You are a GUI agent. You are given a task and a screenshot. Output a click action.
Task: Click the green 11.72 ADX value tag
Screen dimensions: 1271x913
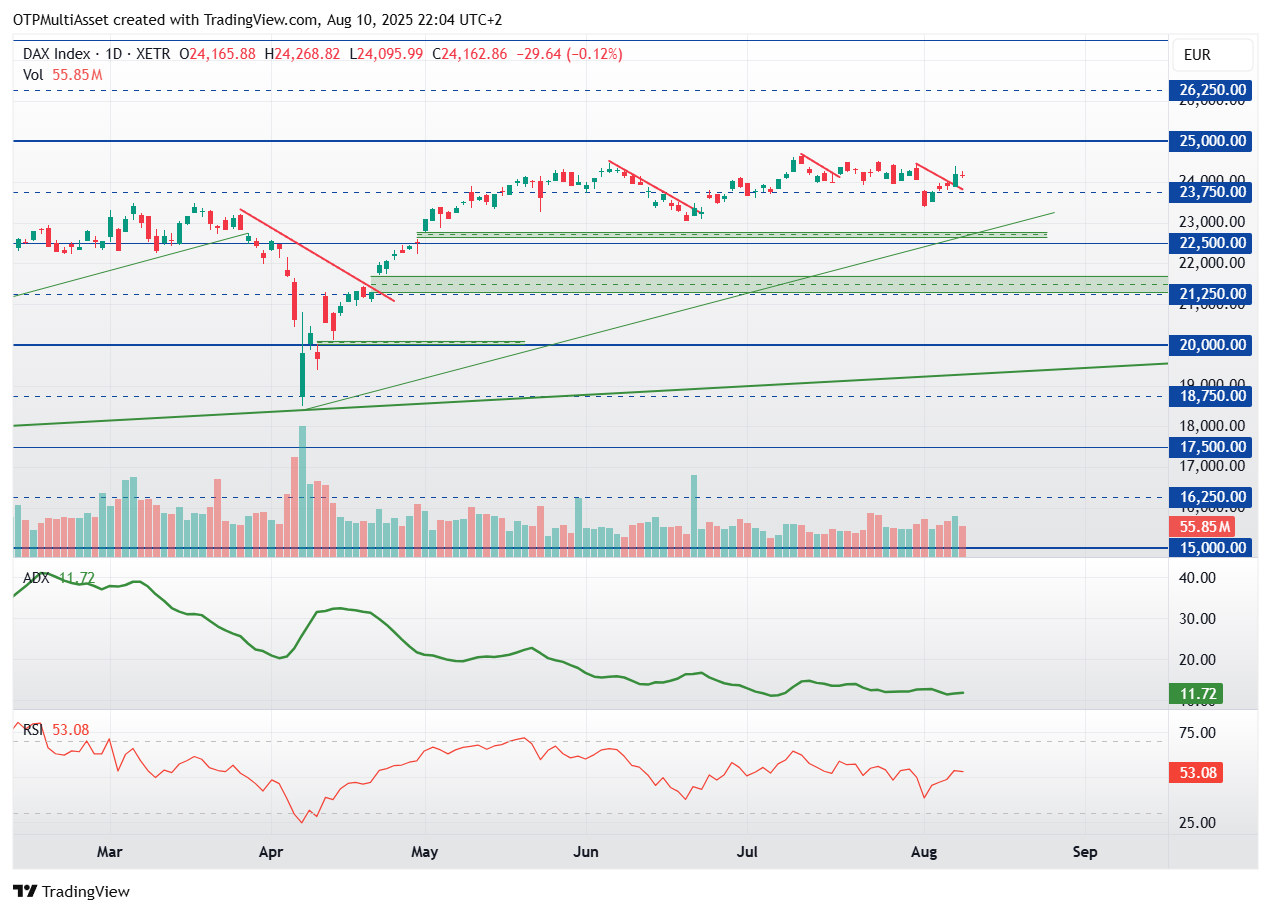coord(1196,694)
